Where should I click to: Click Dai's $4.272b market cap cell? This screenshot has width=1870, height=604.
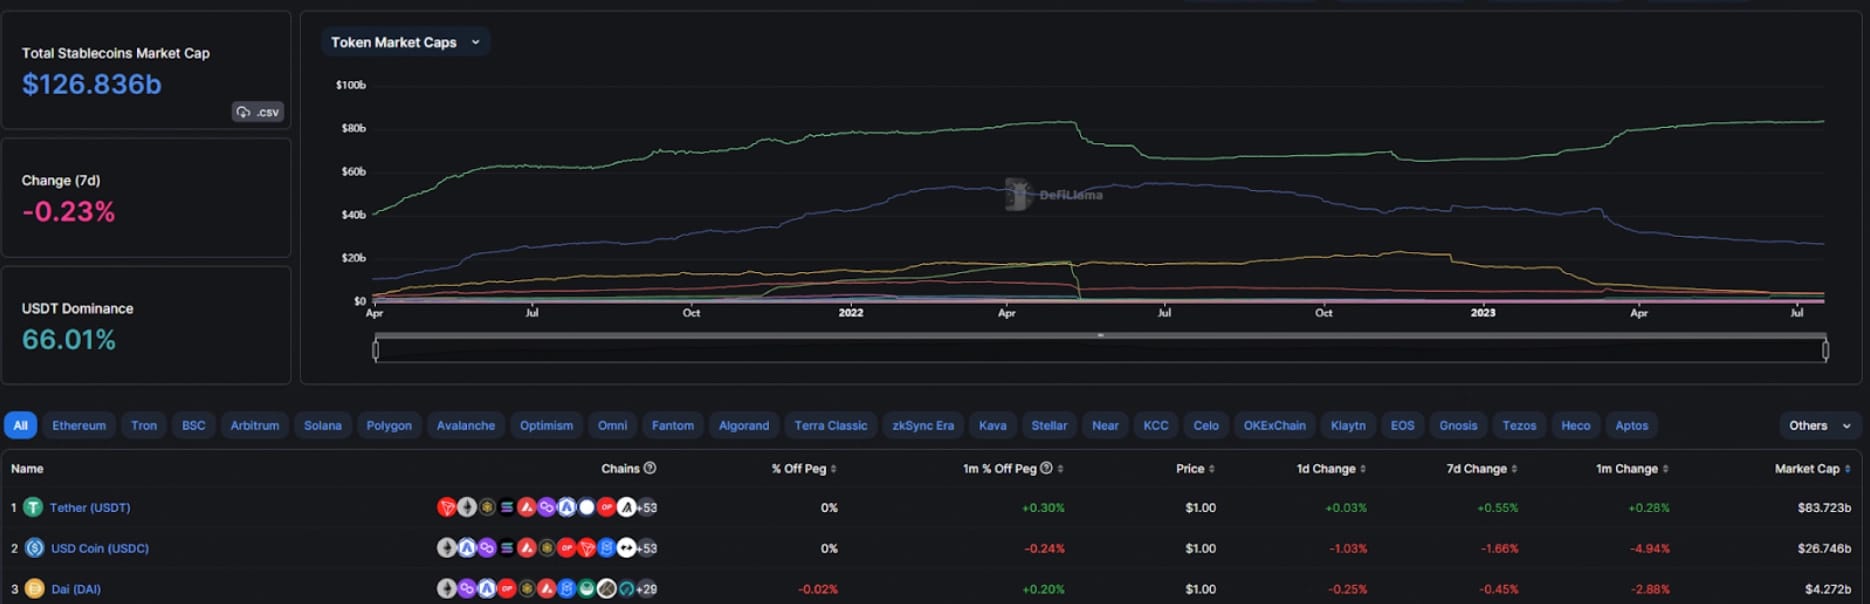pyautogui.click(x=1829, y=589)
